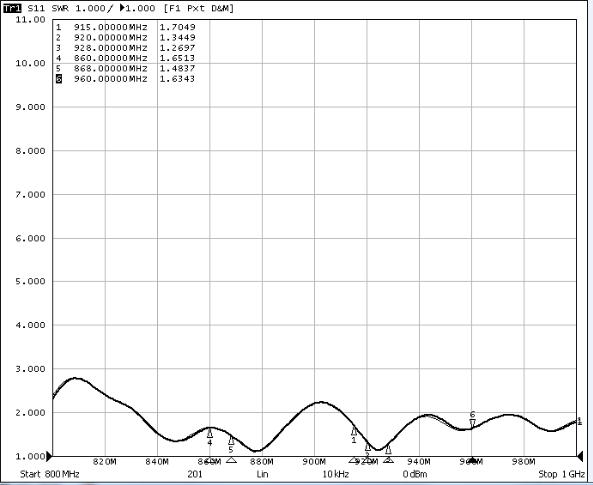Click marker 1 at 915 MHz
593x485 pixels.
coord(354,432)
